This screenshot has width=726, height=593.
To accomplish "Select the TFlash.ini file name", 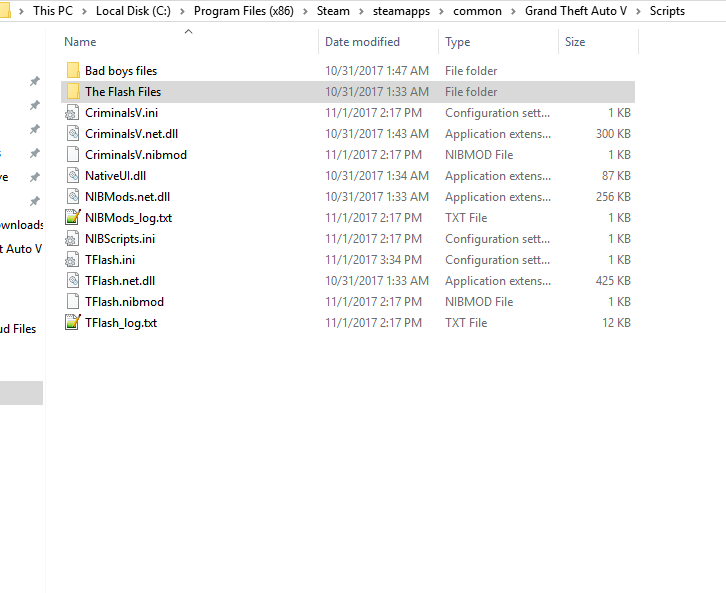I will click(110, 259).
